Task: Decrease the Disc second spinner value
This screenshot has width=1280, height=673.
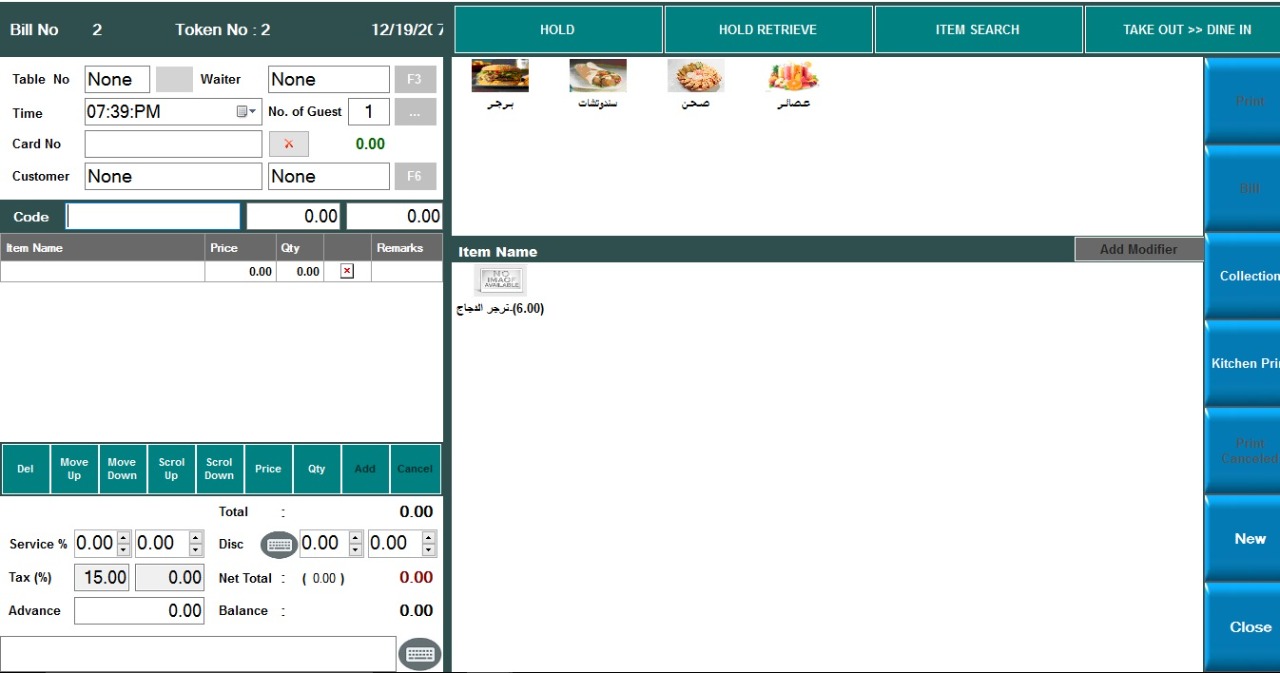Action: [x=429, y=550]
